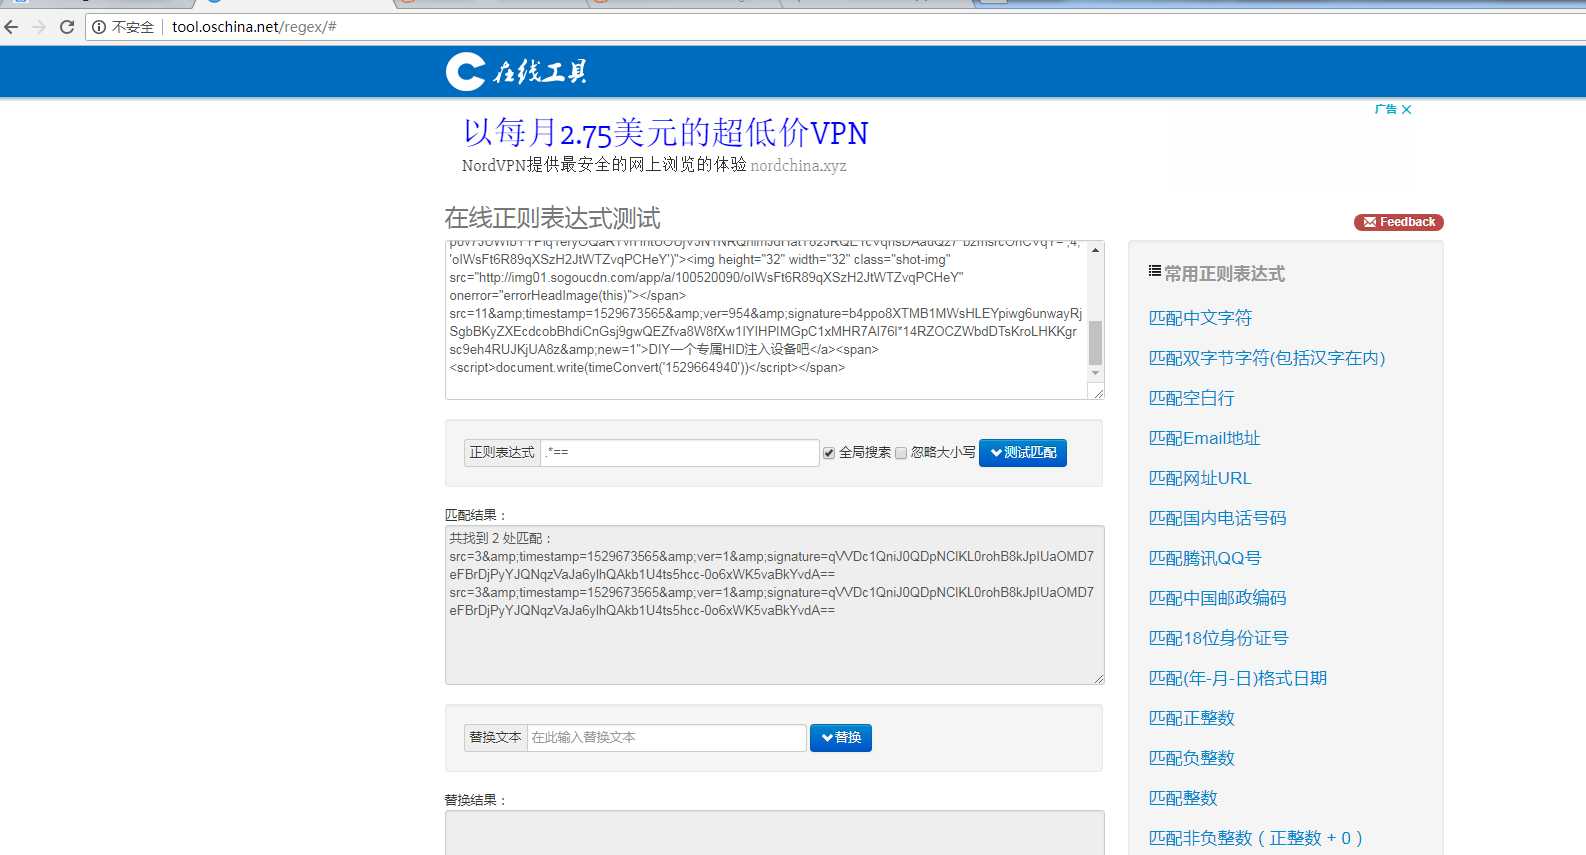
Task: Pick the 匹配负整数 regex link
Action: point(1191,758)
